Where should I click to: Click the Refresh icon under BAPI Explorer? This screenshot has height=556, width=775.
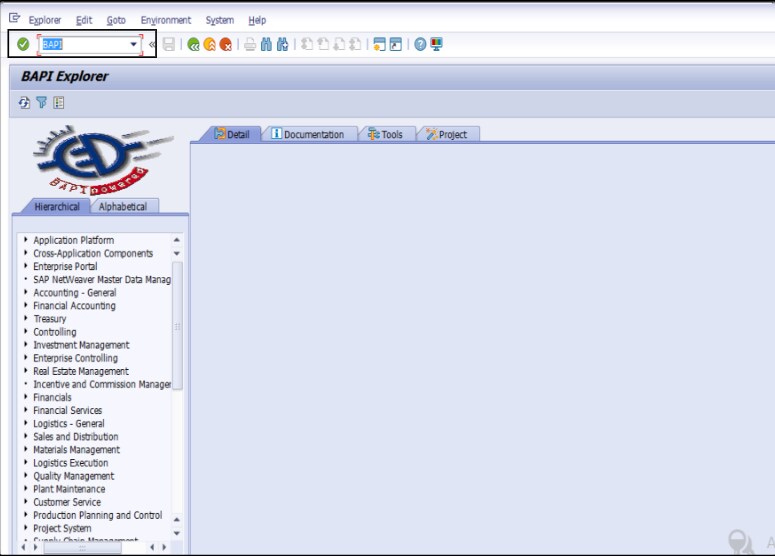point(24,102)
